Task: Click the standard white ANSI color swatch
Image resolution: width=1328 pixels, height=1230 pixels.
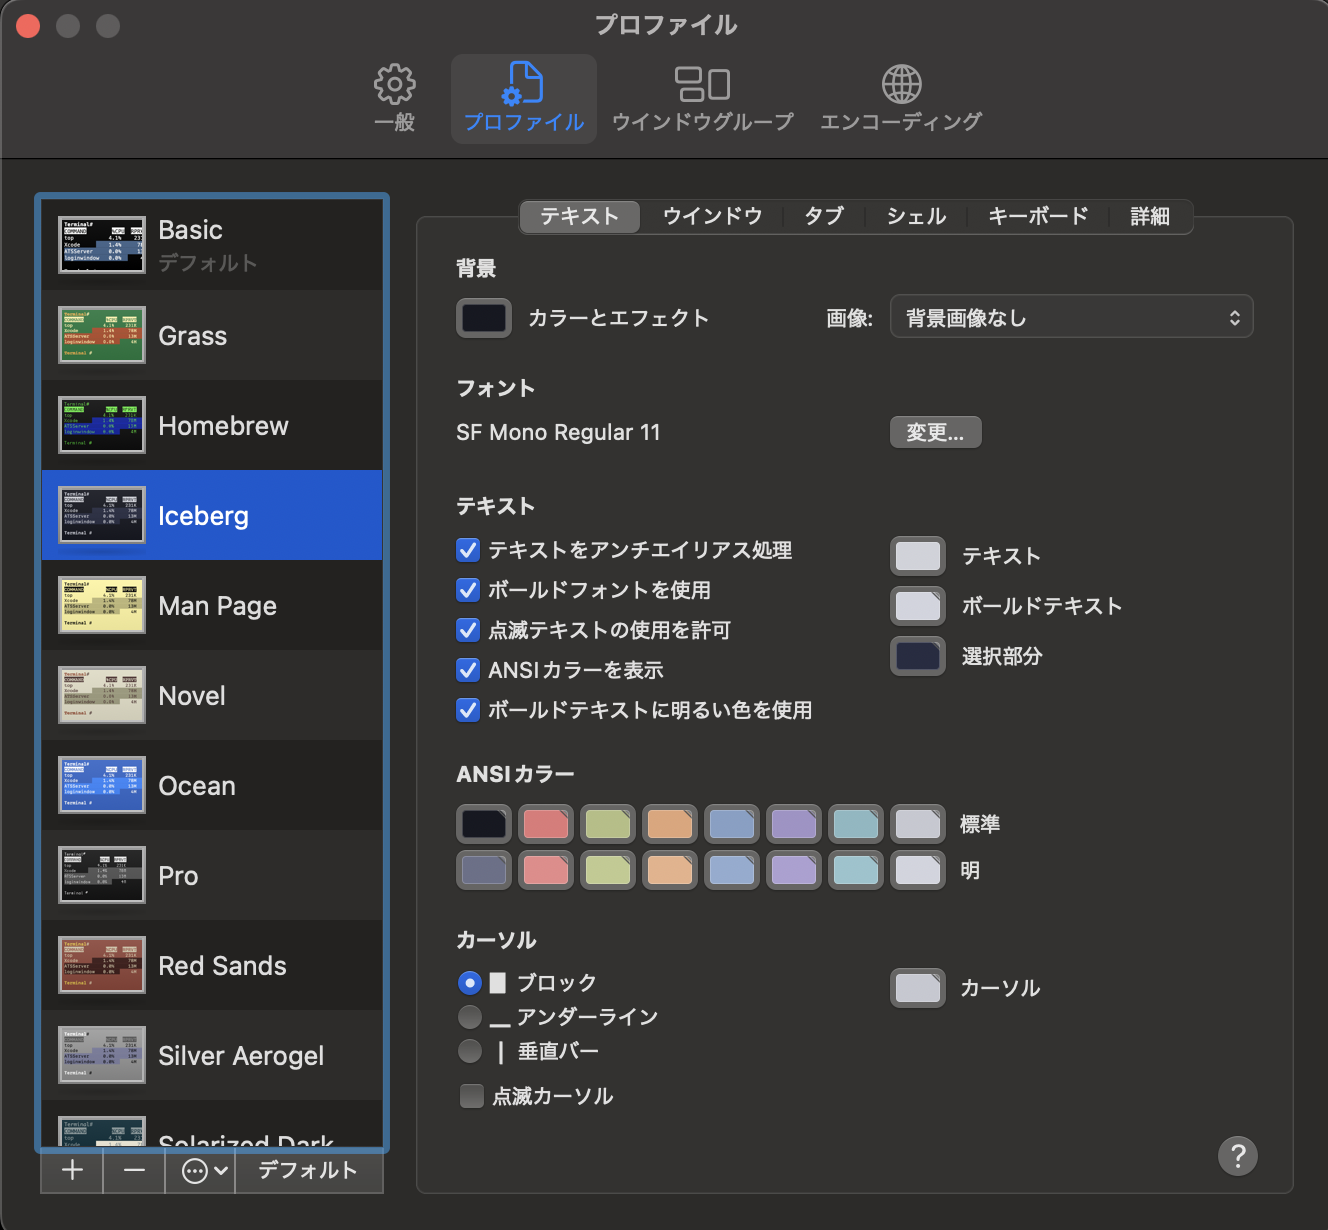Action: pyautogui.click(x=918, y=824)
